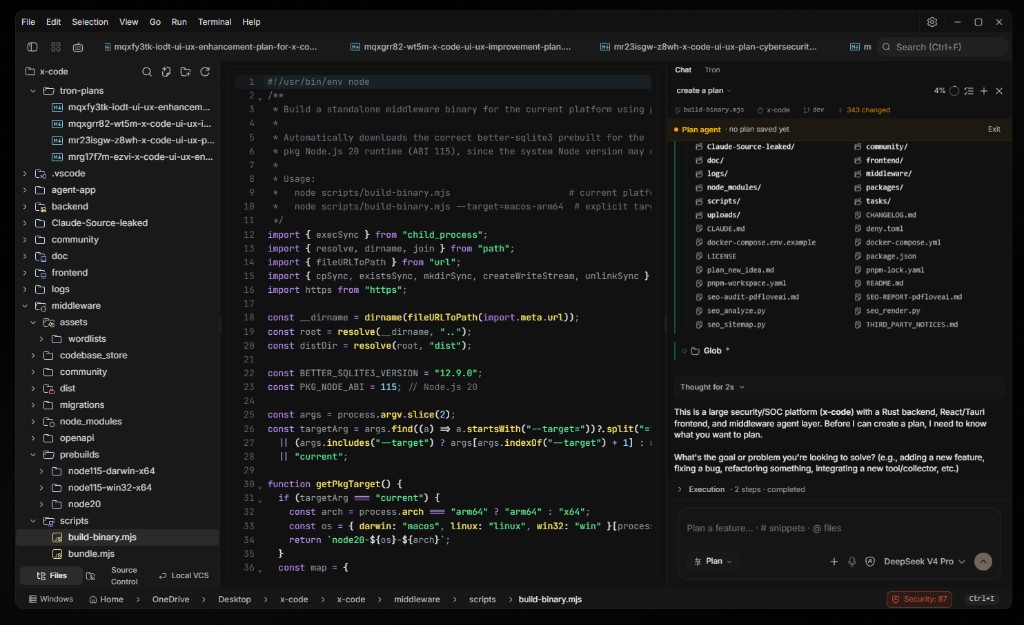Image resolution: width=1024 pixels, height=625 pixels.
Task: Send message with round arrow button
Action: (x=983, y=562)
